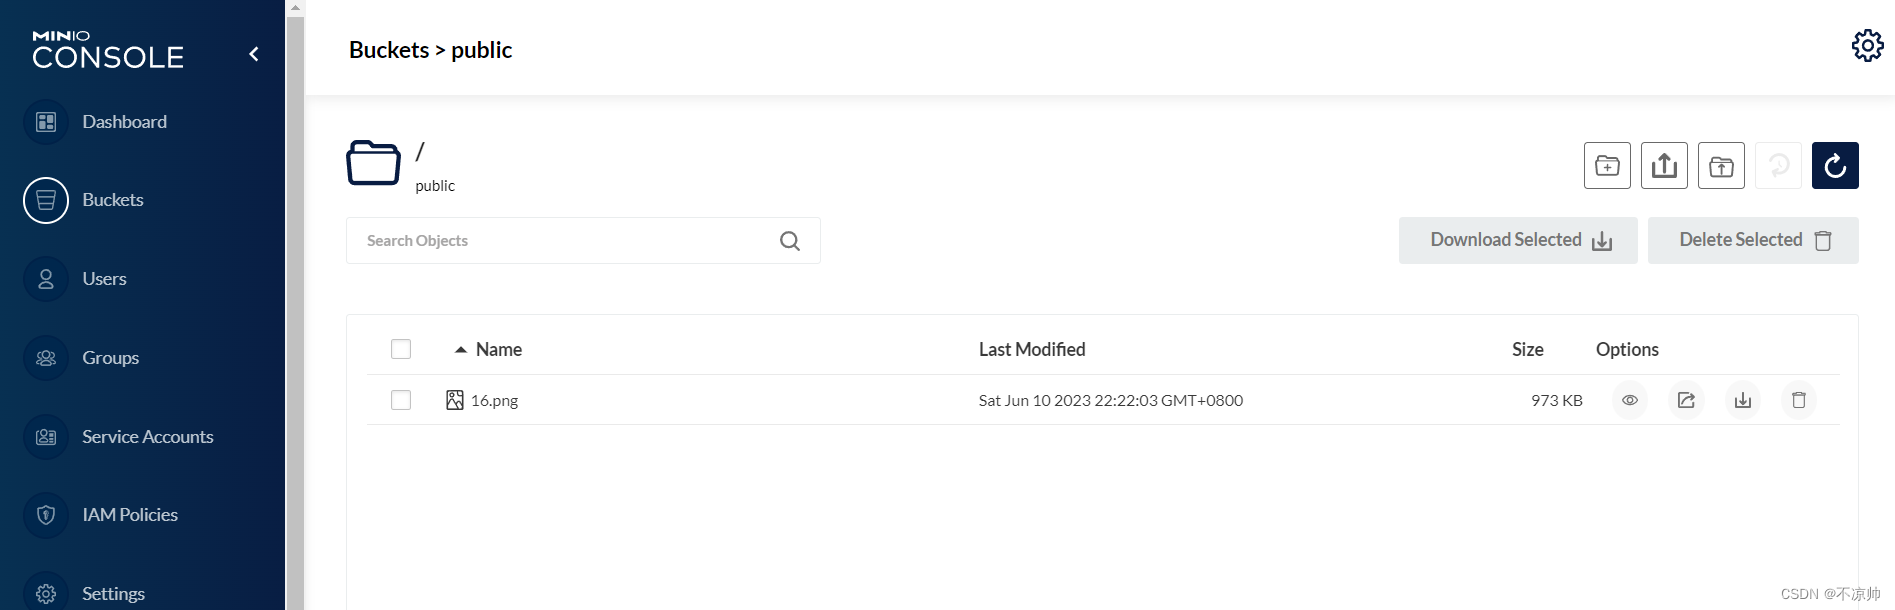This screenshot has height=610, width=1895.
Task: Open bucket settings gear icon
Action: click(x=1867, y=45)
